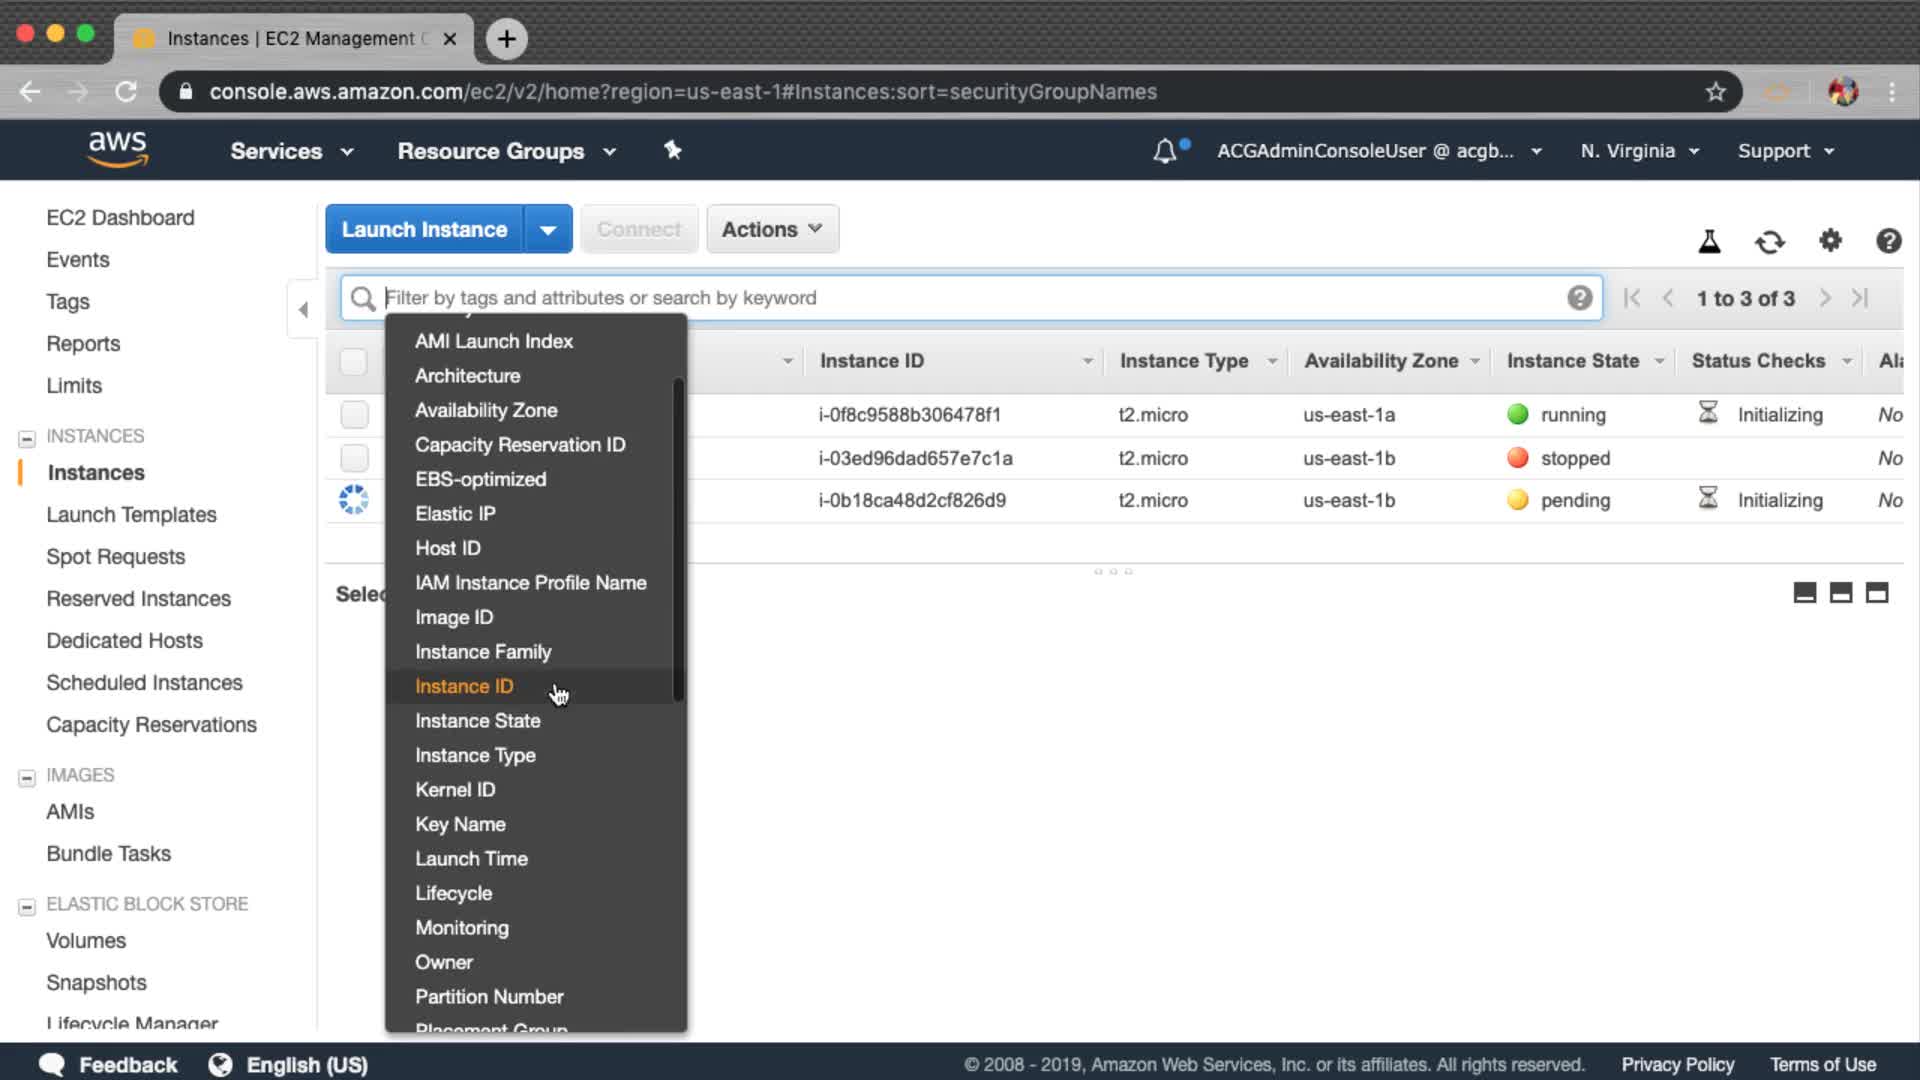The height and width of the screenshot is (1080, 1920).
Task: Click the Launch Instance button
Action: tap(424, 229)
